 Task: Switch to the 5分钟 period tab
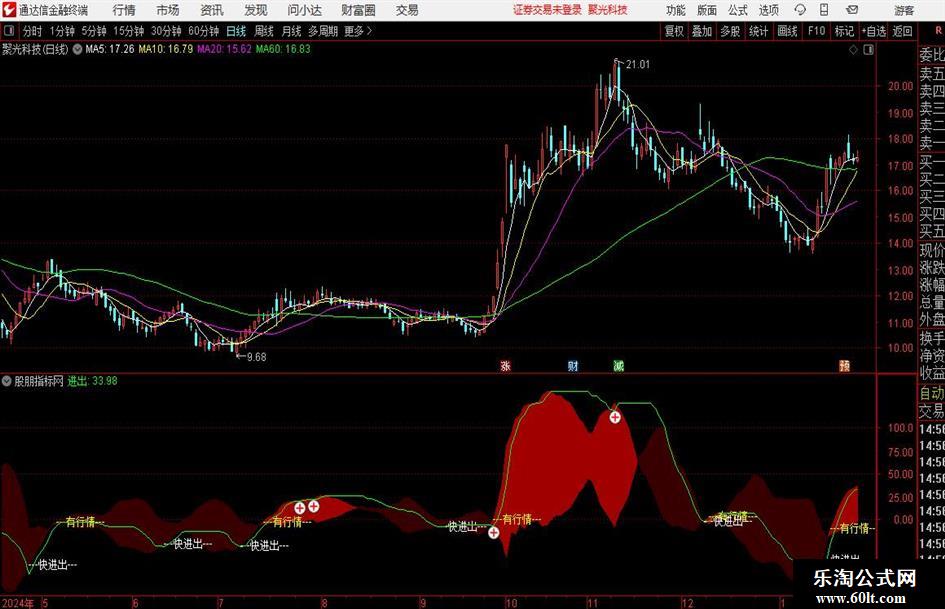[x=94, y=31]
